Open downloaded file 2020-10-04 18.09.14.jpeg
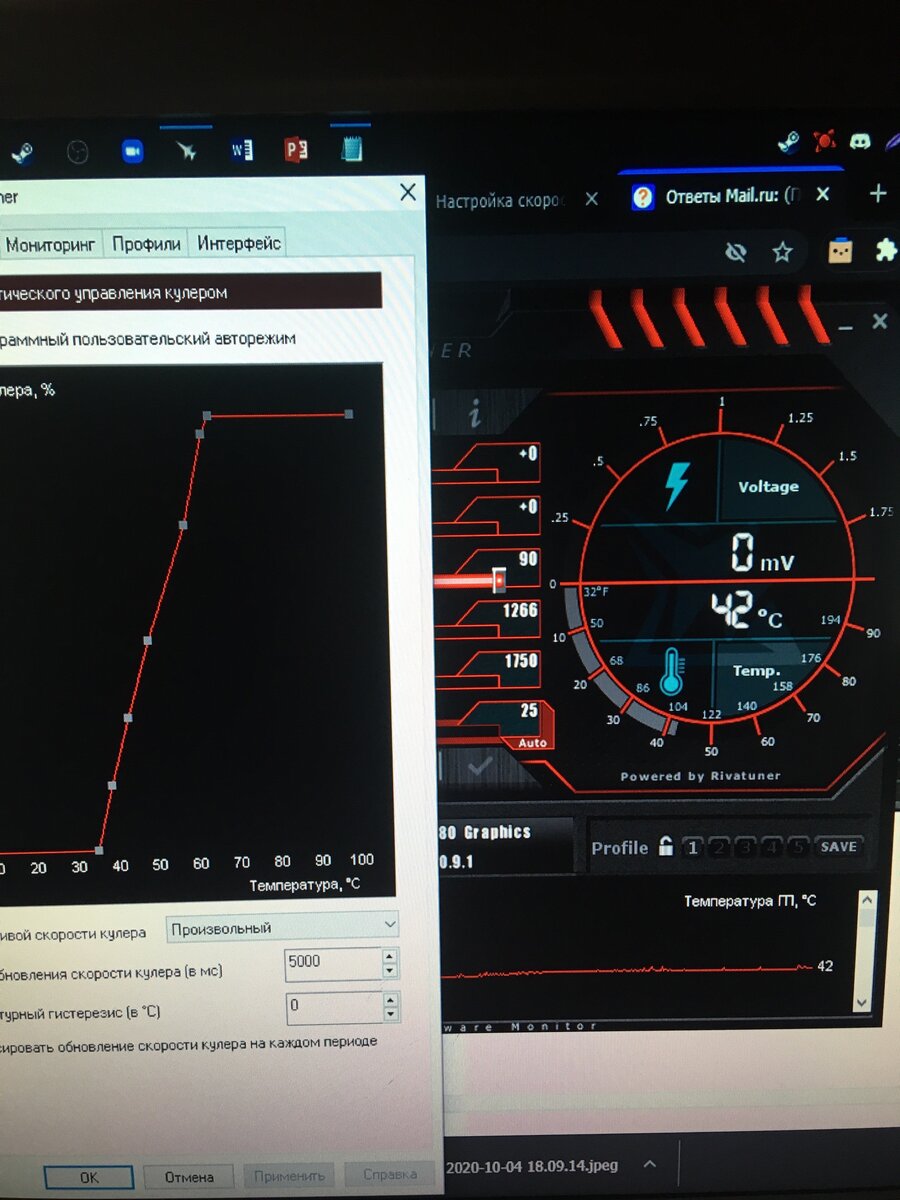The height and width of the screenshot is (1200, 900). (532, 1166)
